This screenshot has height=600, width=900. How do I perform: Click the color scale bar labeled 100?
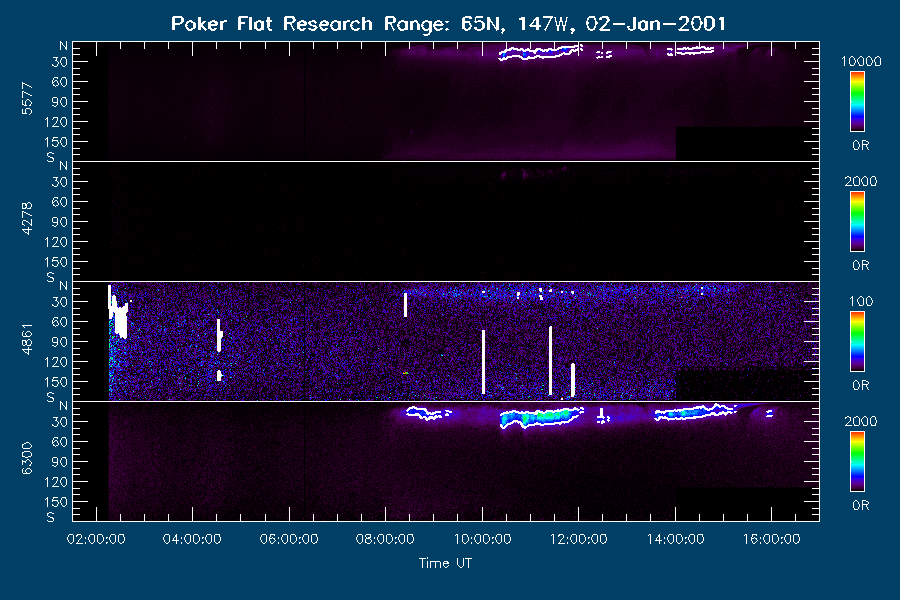pos(857,342)
